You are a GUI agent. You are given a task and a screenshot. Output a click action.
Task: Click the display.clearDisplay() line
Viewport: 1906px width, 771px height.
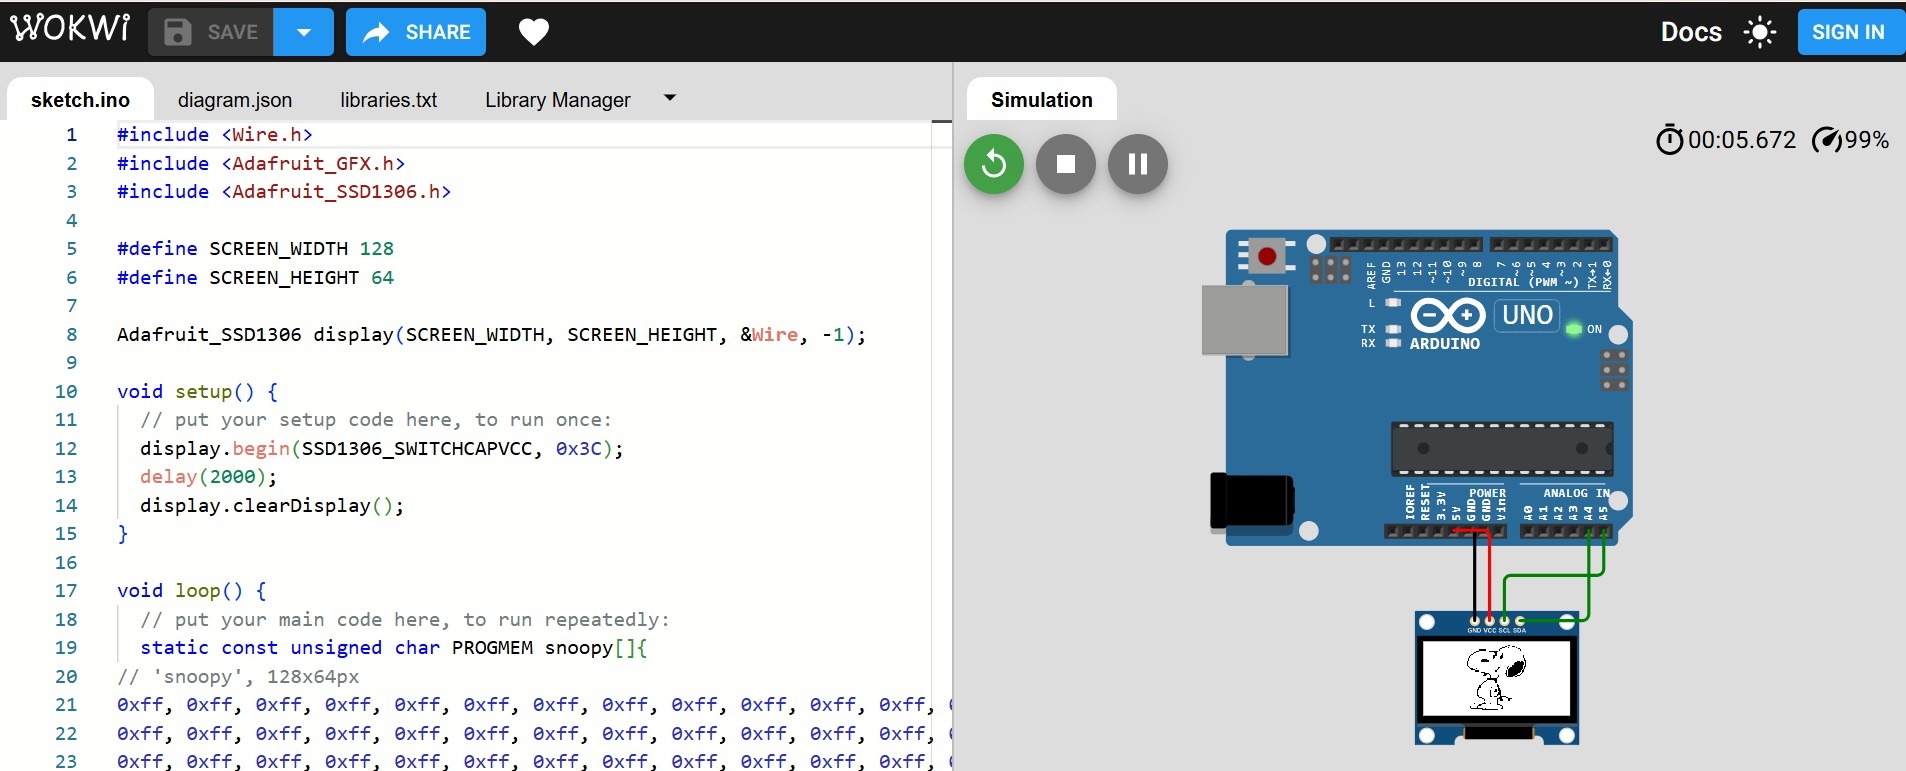272,505
